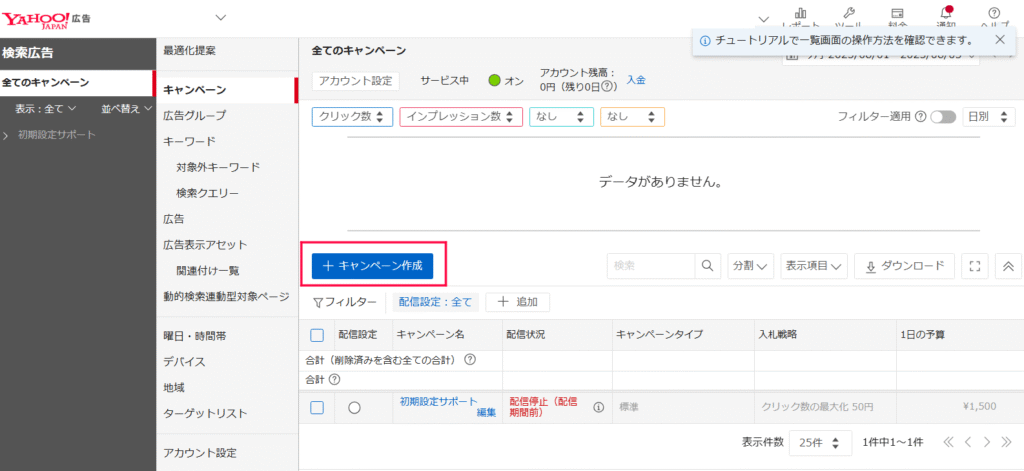The height and width of the screenshot is (471, 1024).
Task: Click in the 検索 input field
Action: 651,266
